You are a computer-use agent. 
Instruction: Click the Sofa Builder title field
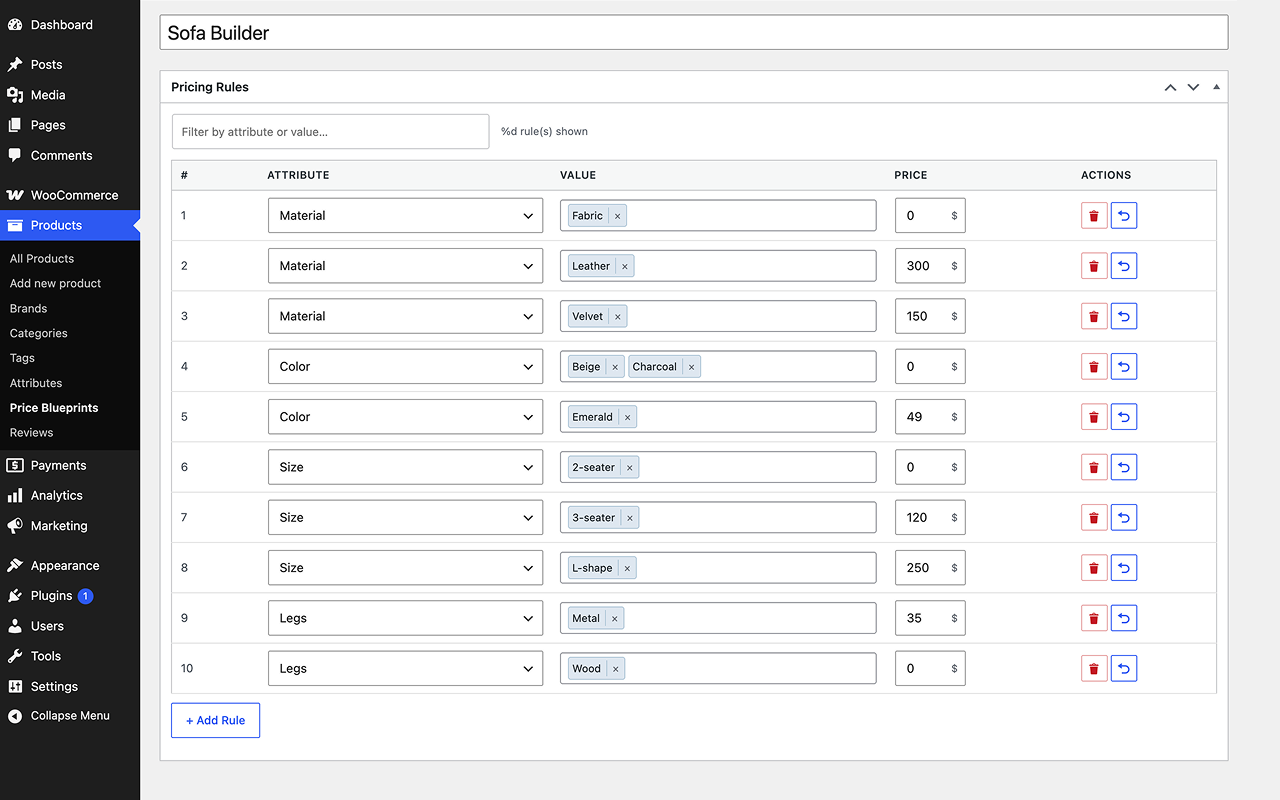coord(694,33)
